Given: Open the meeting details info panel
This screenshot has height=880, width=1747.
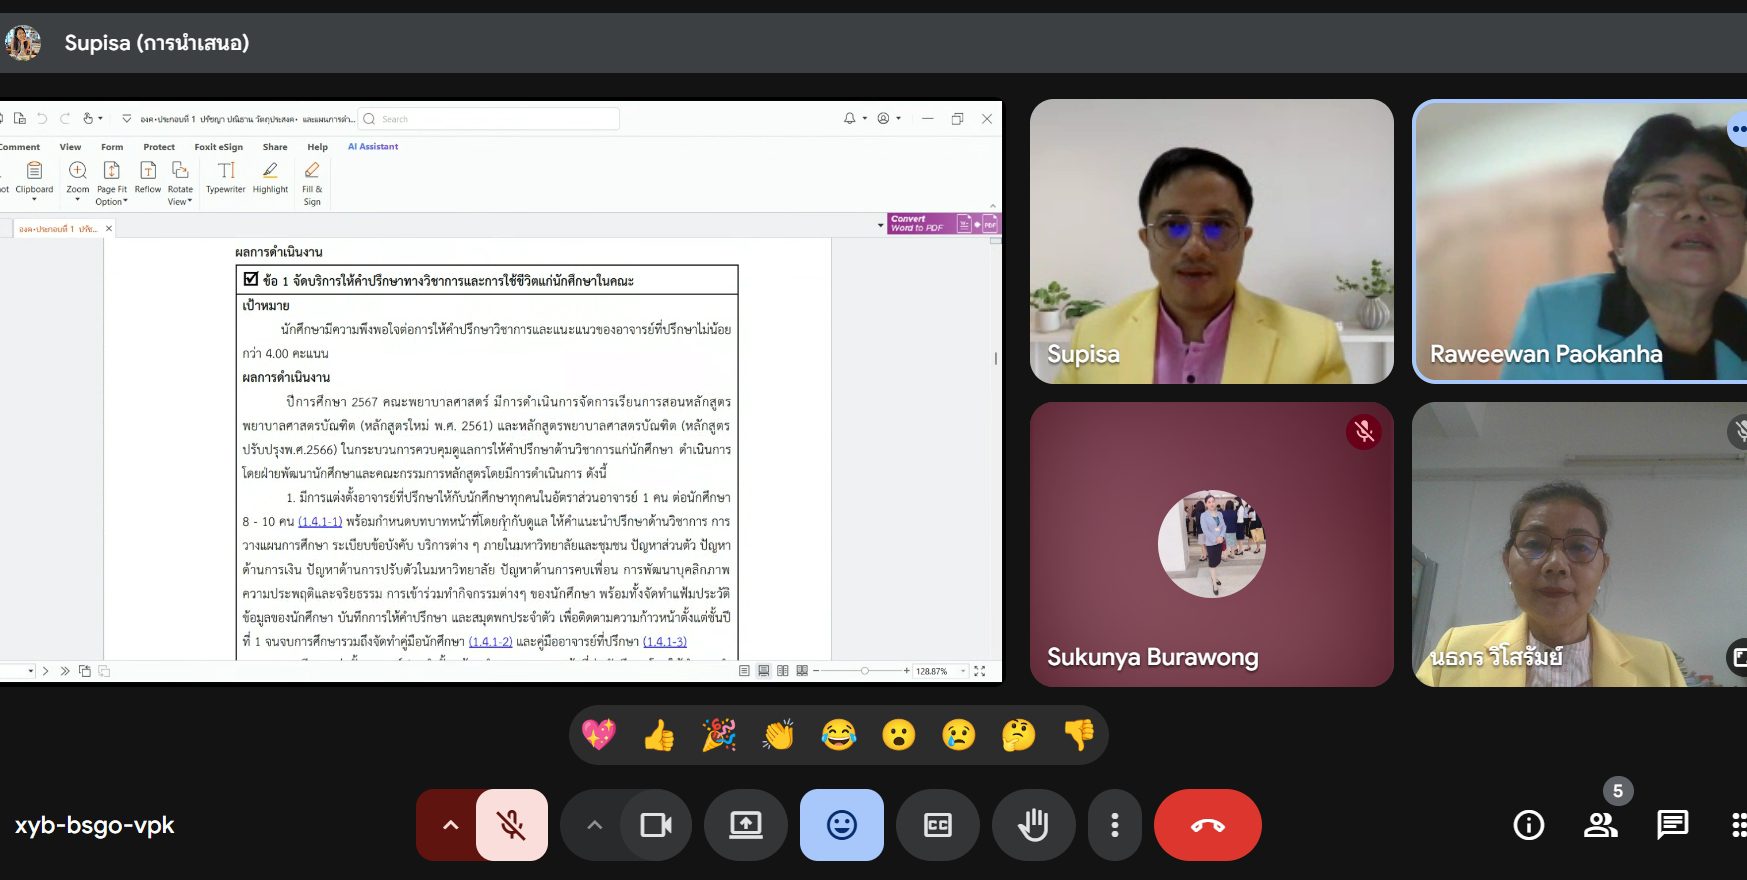Looking at the screenshot, I should [x=1529, y=825].
